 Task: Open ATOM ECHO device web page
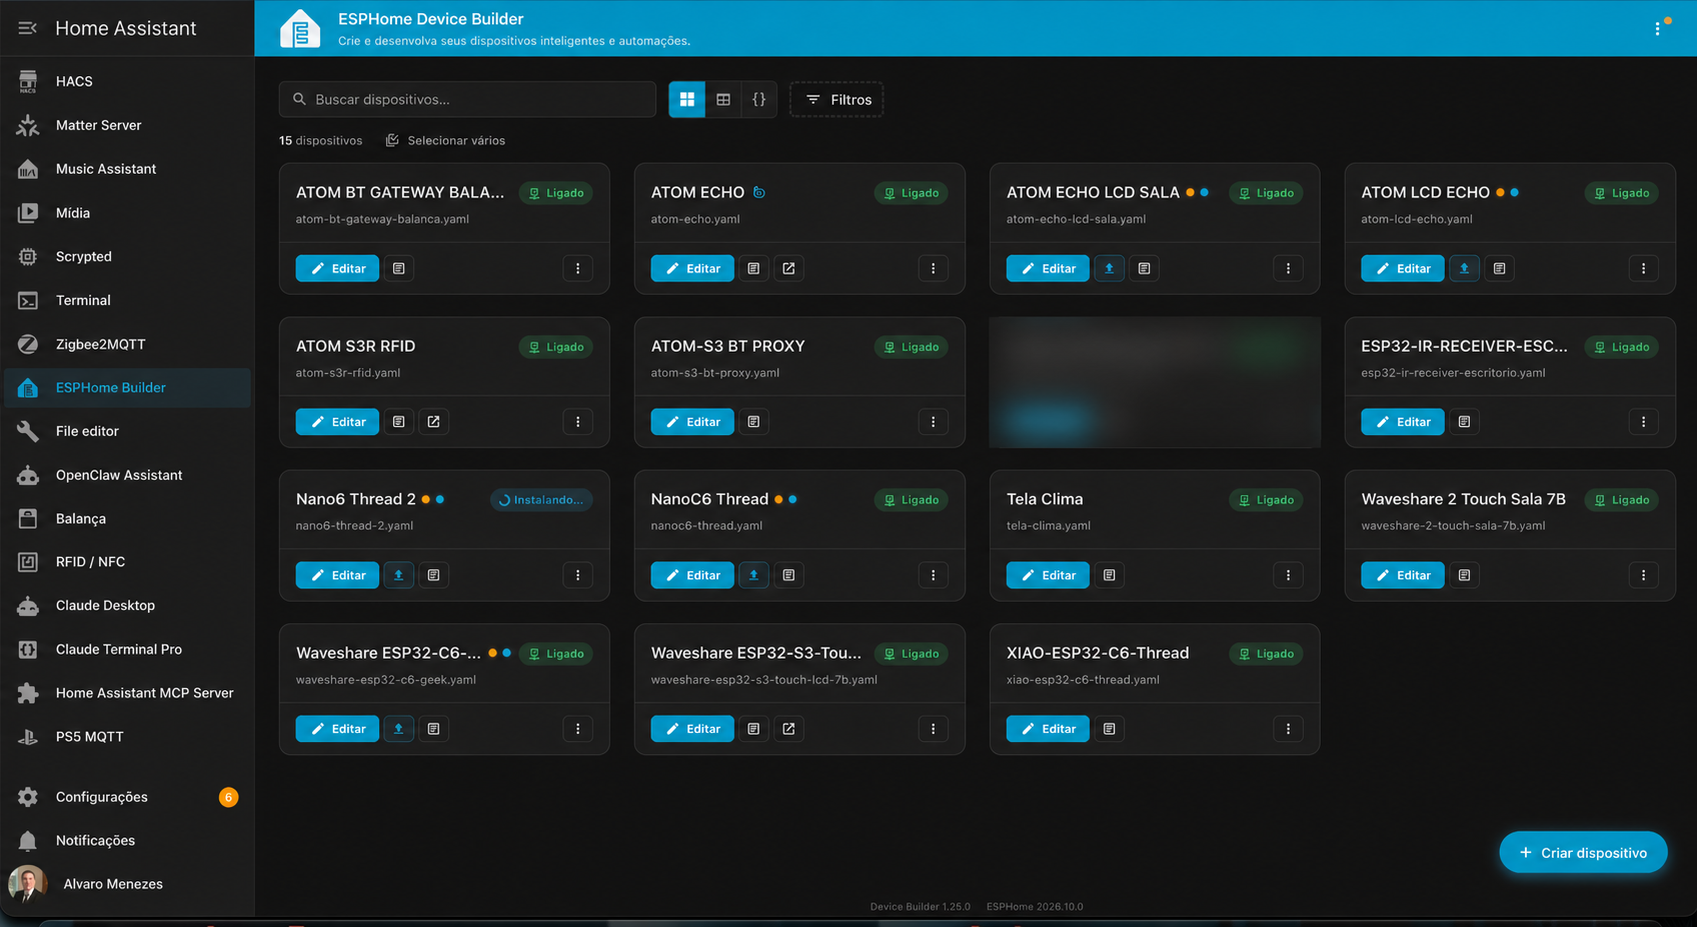[x=789, y=268]
